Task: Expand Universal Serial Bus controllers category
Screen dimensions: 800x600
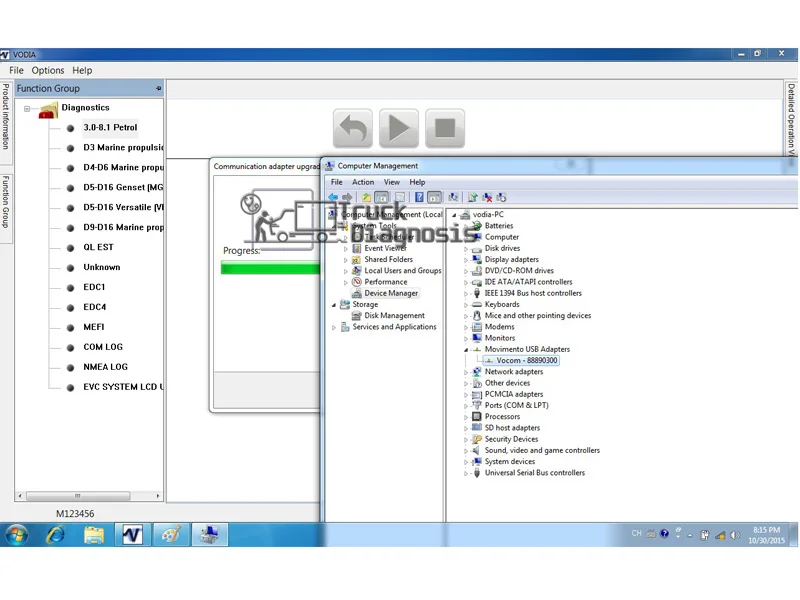Action: tap(466, 473)
